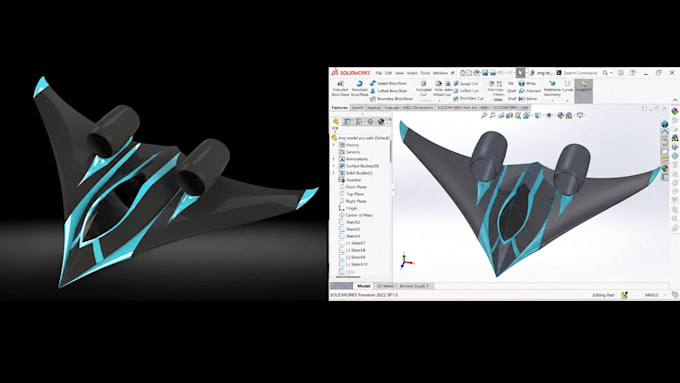Click the Zoom to Fit magnifier icon

tap(484, 115)
